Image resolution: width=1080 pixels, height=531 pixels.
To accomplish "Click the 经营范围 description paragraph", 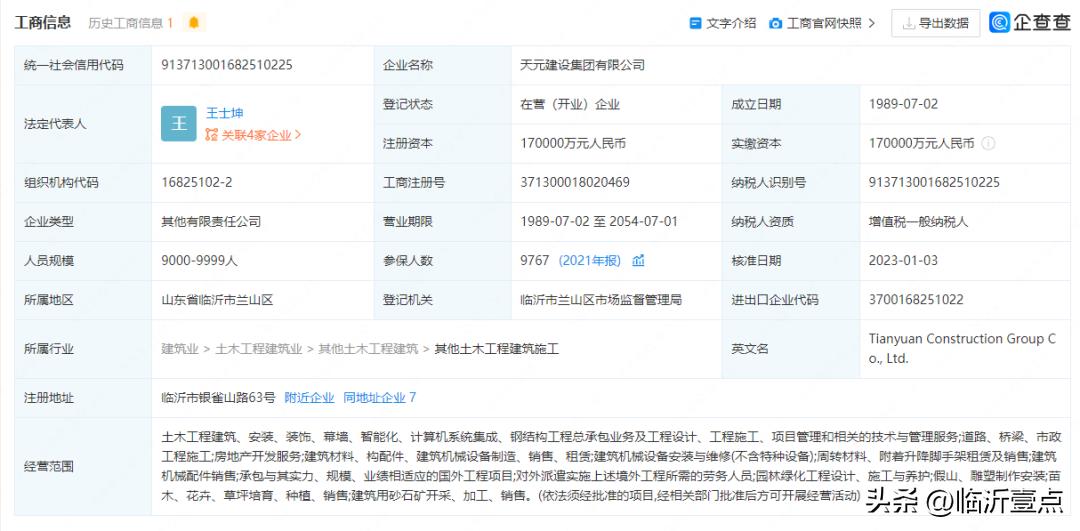I will (611, 466).
